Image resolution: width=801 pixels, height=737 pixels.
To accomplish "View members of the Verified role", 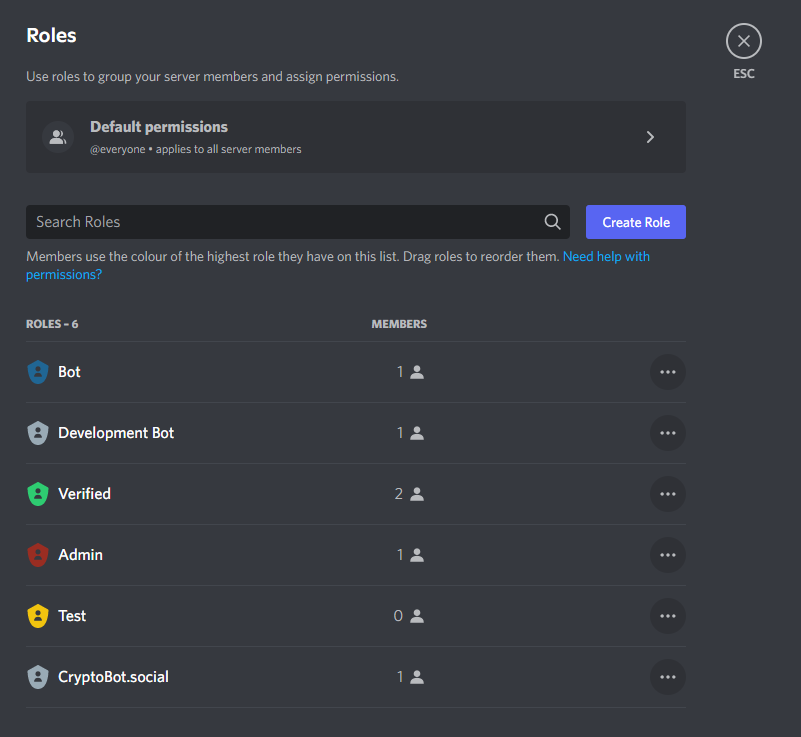I will click(x=409, y=494).
